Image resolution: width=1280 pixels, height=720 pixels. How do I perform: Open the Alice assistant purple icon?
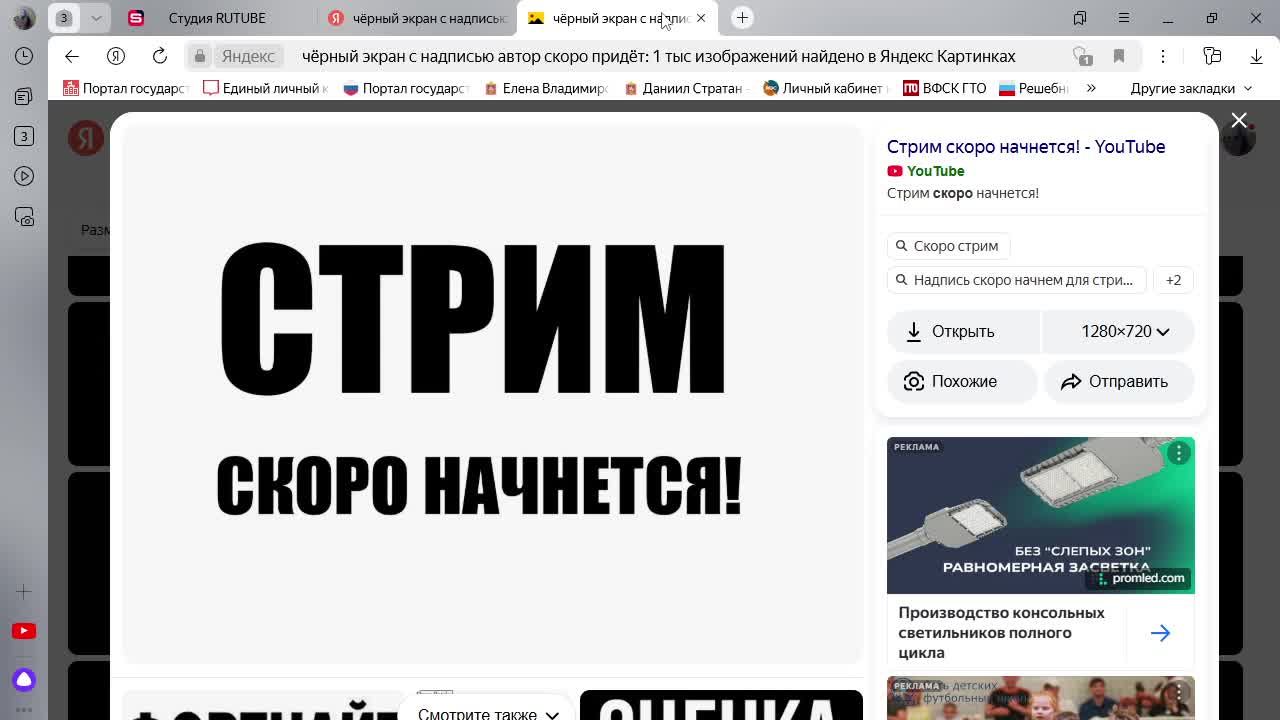pyautogui.click(x=24, y=680)
